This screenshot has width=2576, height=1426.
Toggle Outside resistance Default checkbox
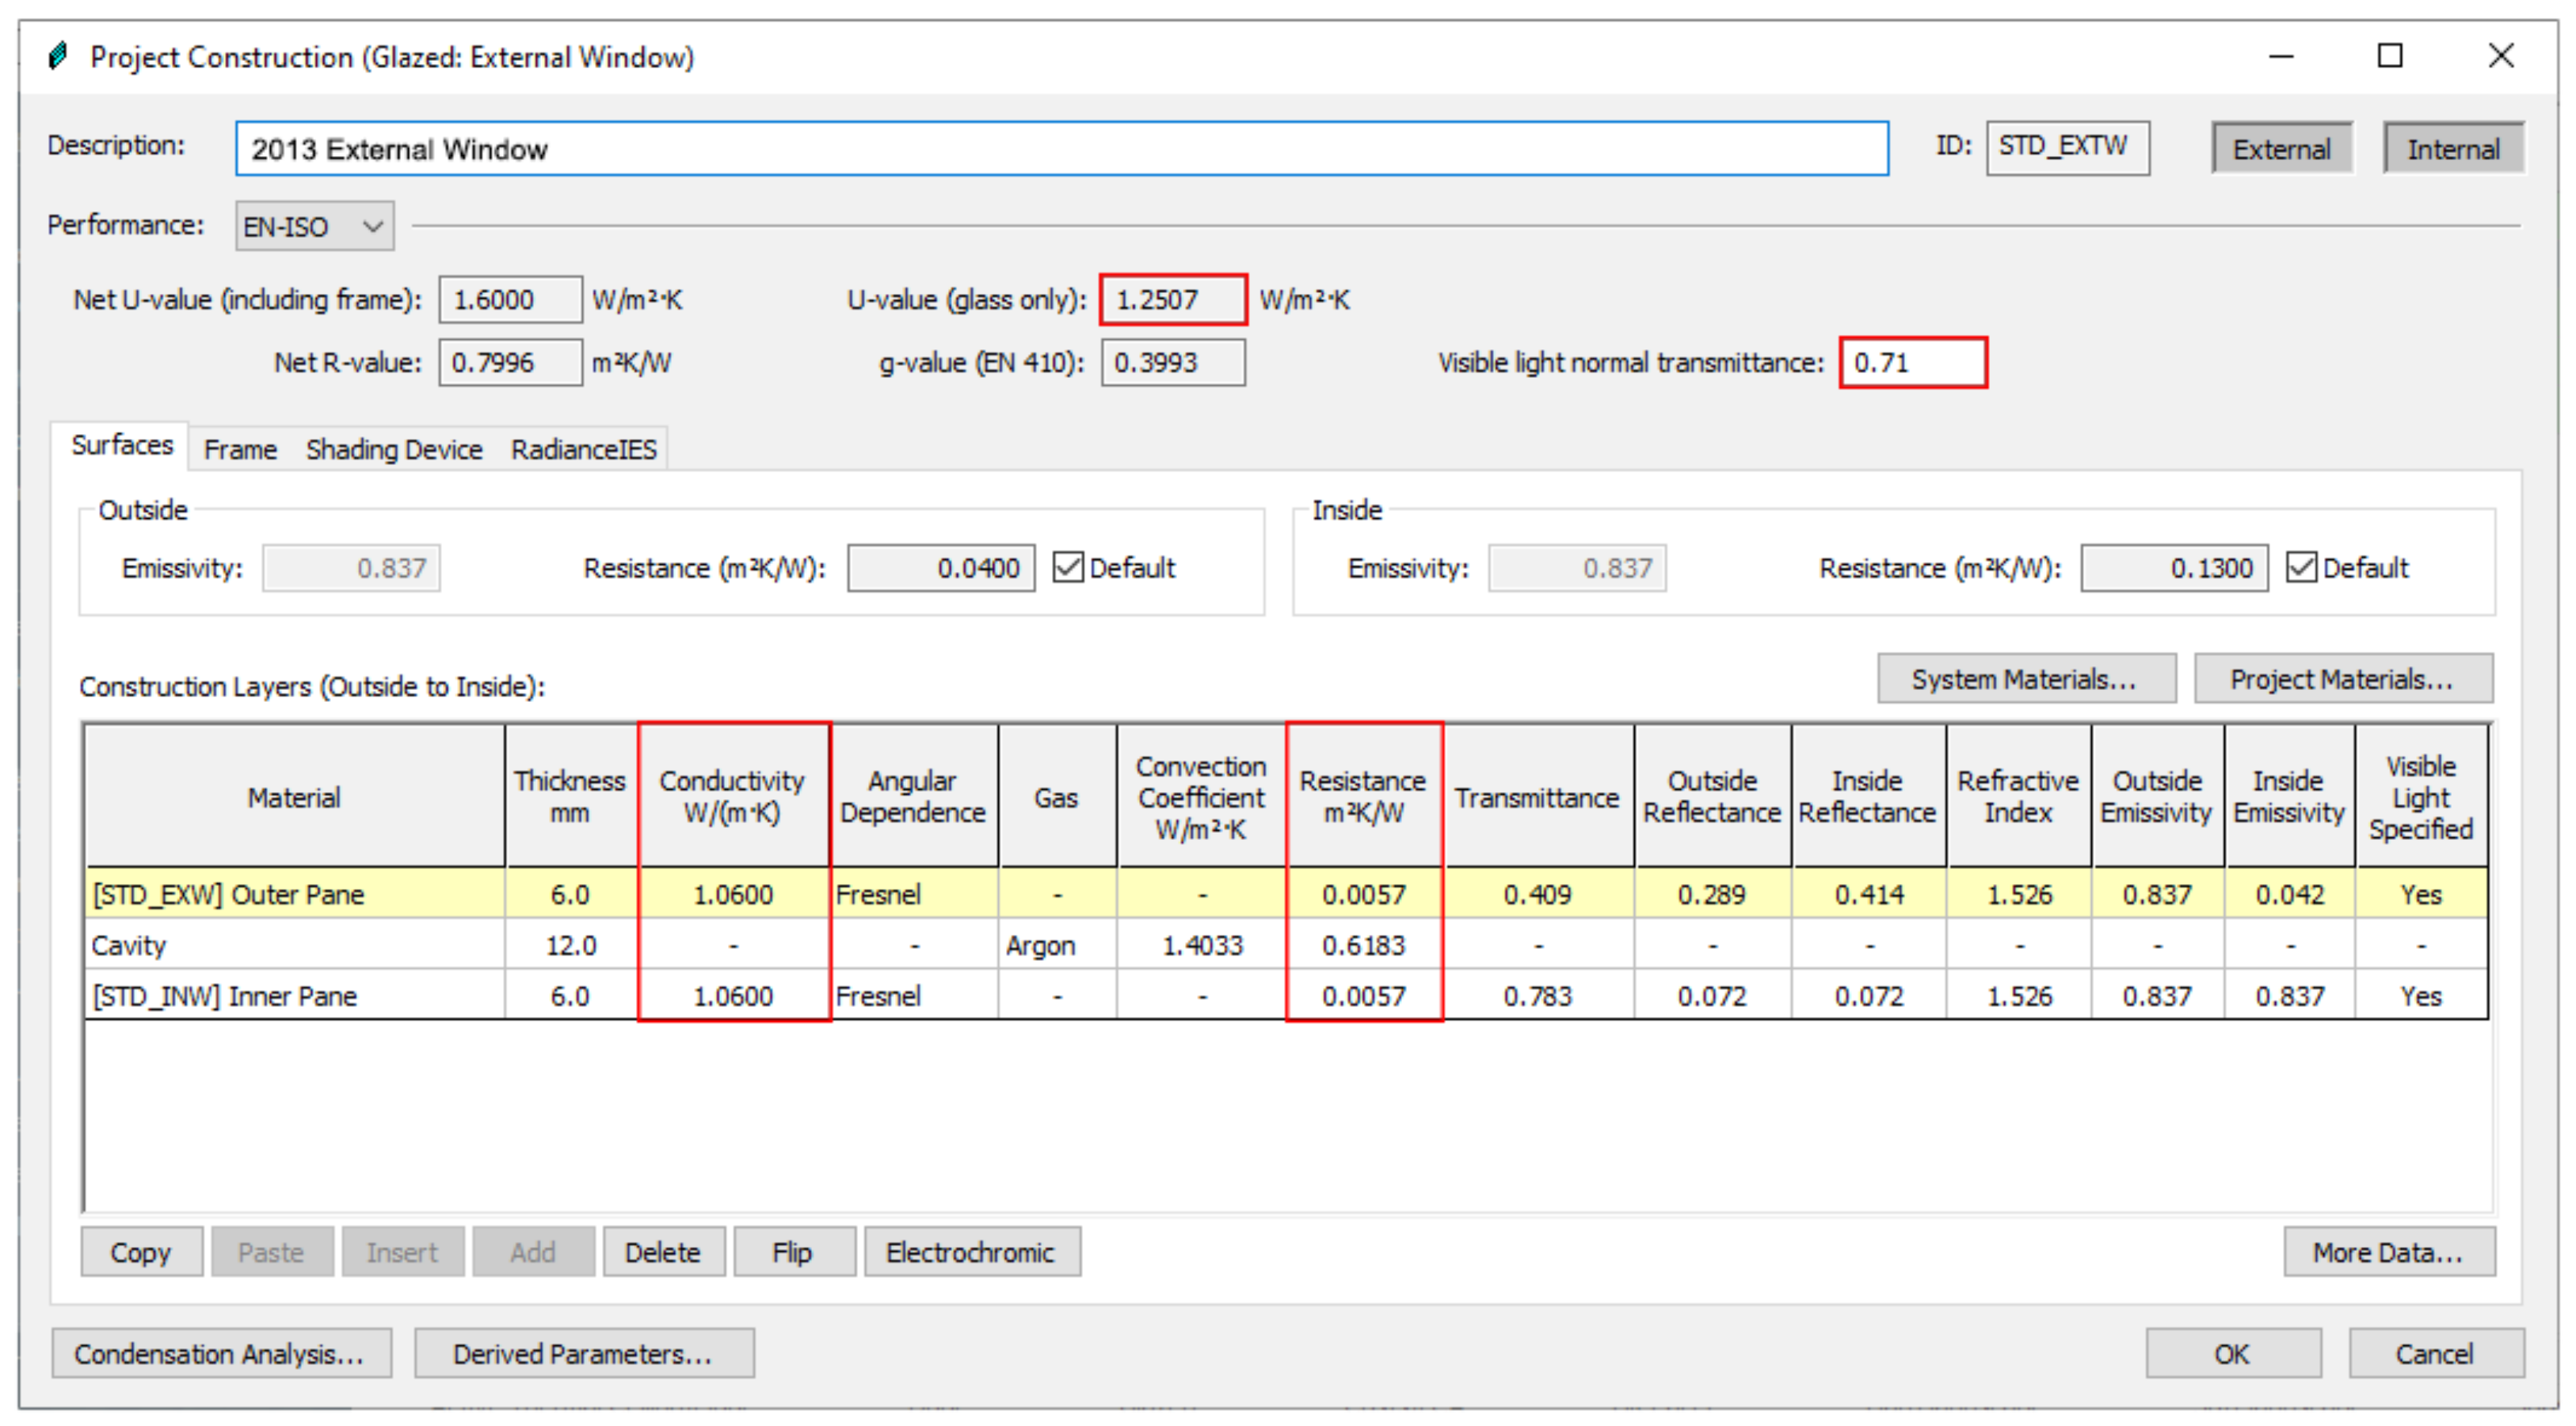point(1068,568)
